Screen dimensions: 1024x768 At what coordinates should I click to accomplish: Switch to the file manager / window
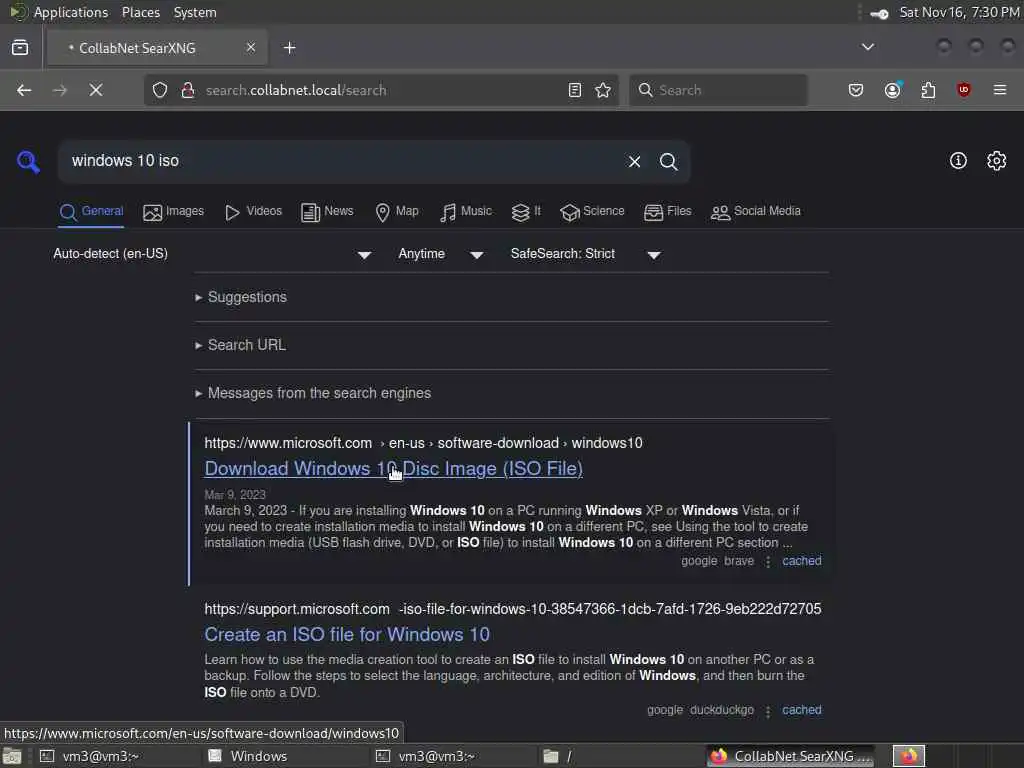pos(619,756)
